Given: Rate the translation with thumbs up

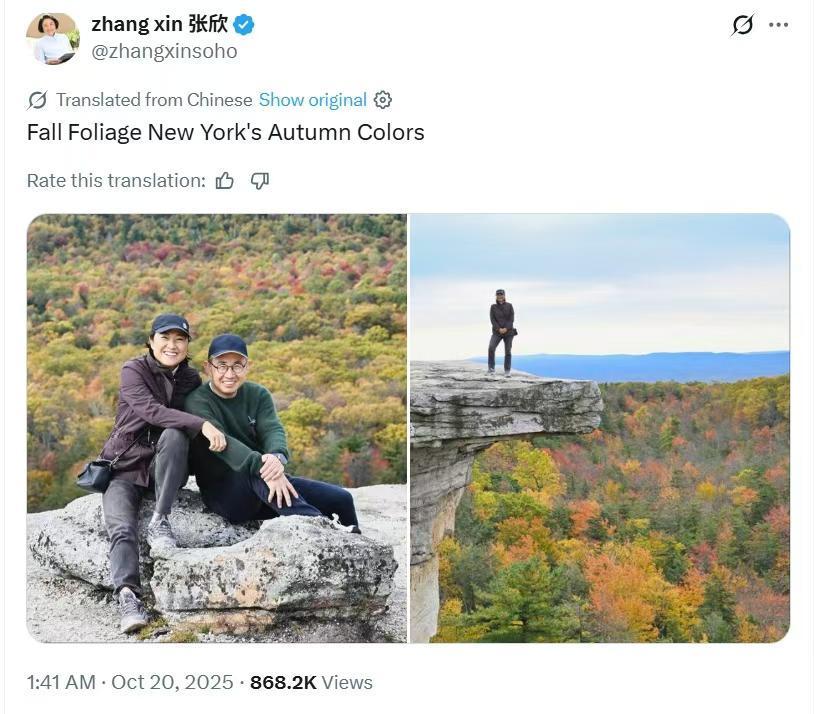Looking at the screenshot, I should coord(225,181).
